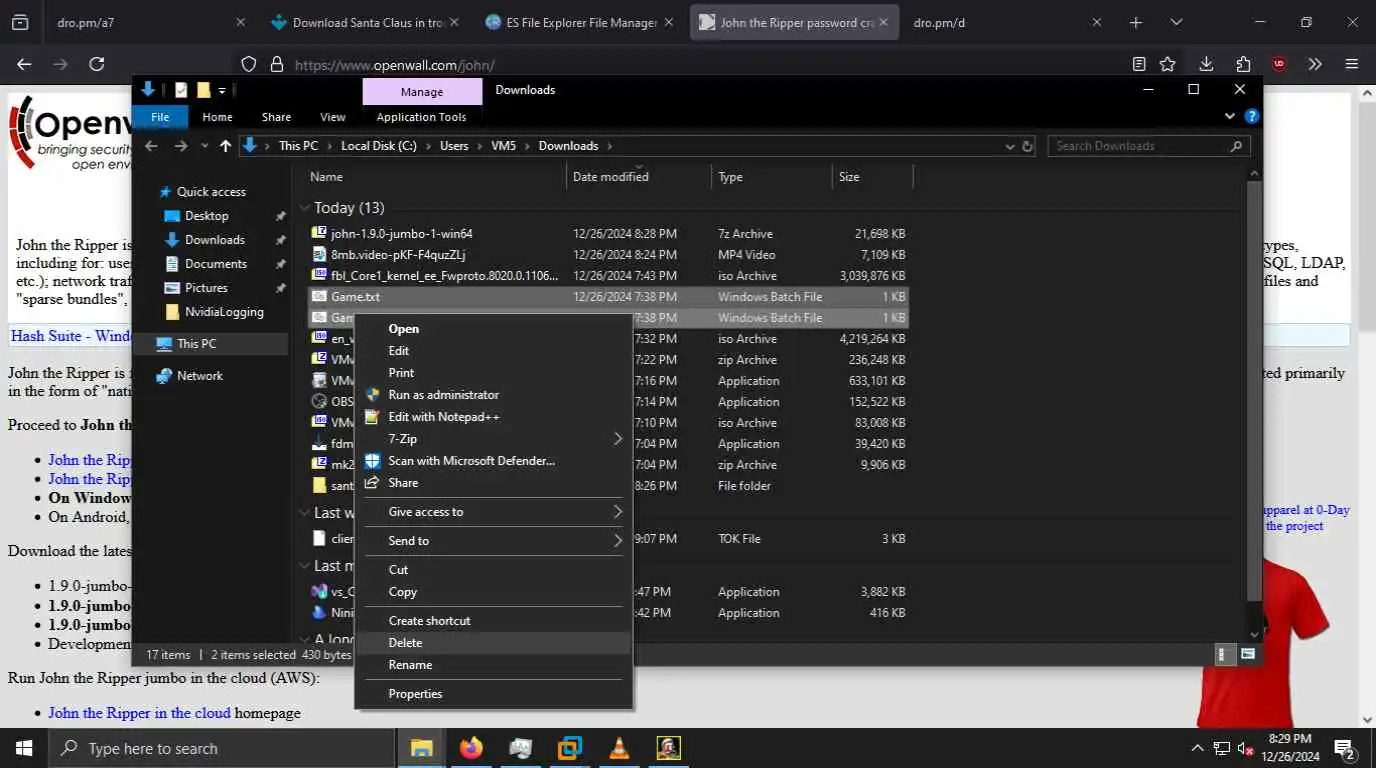Click the Windows taskbar search box
Image resolution: width=1376 pixels, height=768 pixels.
click(222, 748)
